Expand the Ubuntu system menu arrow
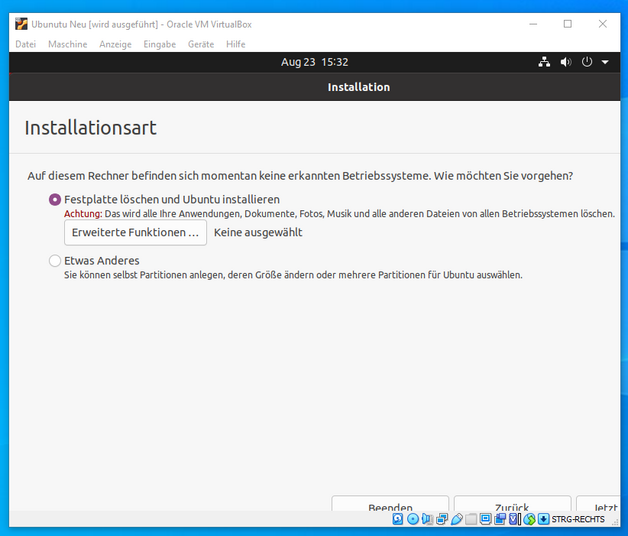Viewport: 628px width, 536px height. [605, 62]
